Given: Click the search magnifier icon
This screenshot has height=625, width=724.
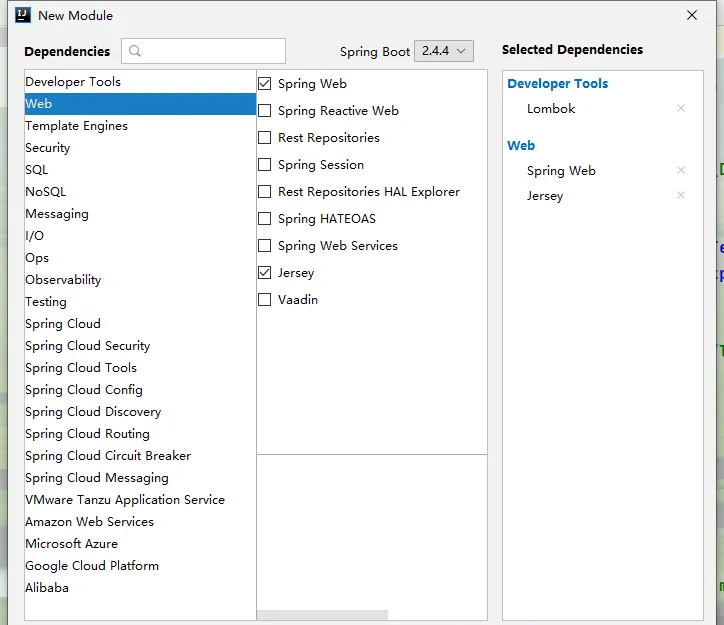Looking at the screenshot, I should click(134, 51).
